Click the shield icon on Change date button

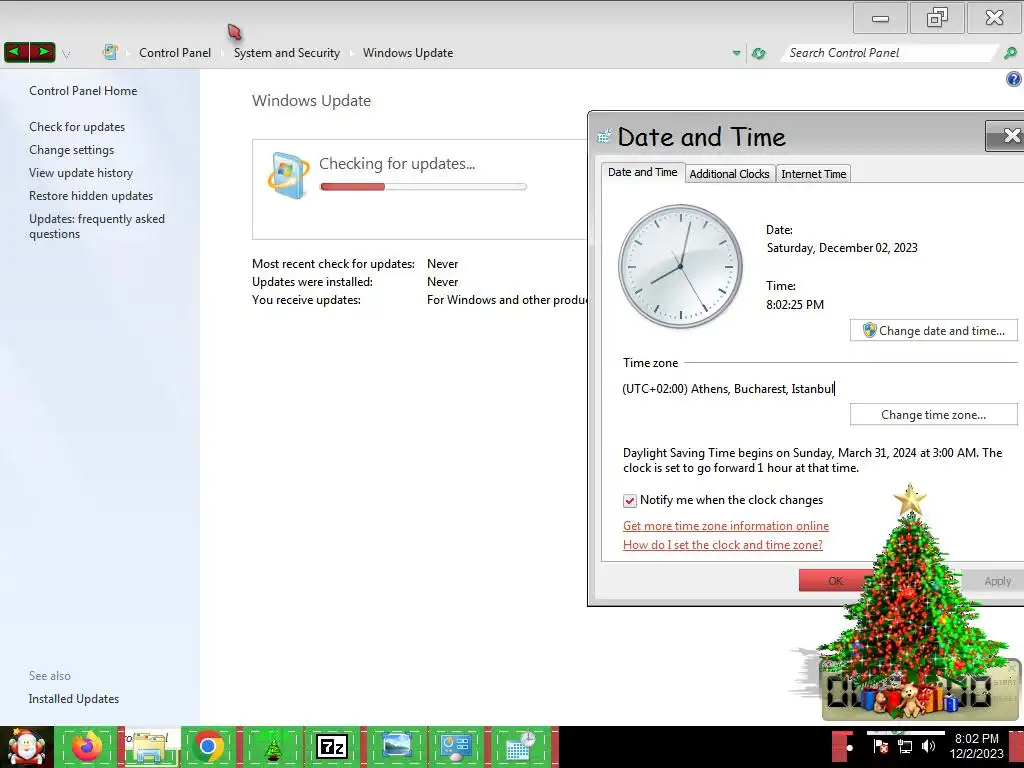869,330
